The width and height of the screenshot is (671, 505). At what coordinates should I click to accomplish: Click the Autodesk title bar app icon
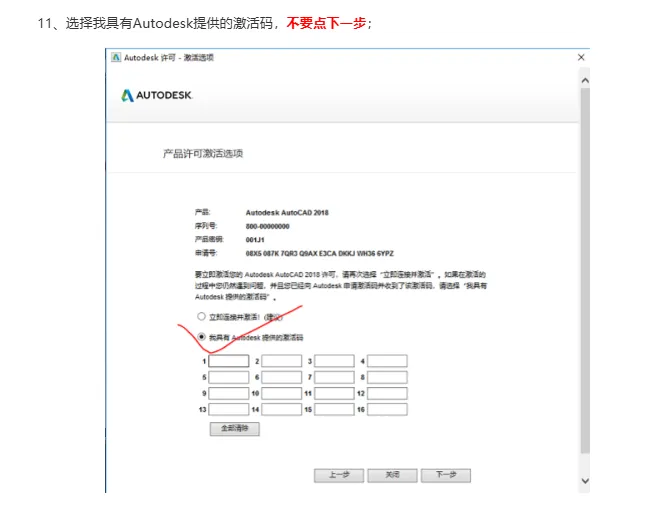(x=116, y=57)
